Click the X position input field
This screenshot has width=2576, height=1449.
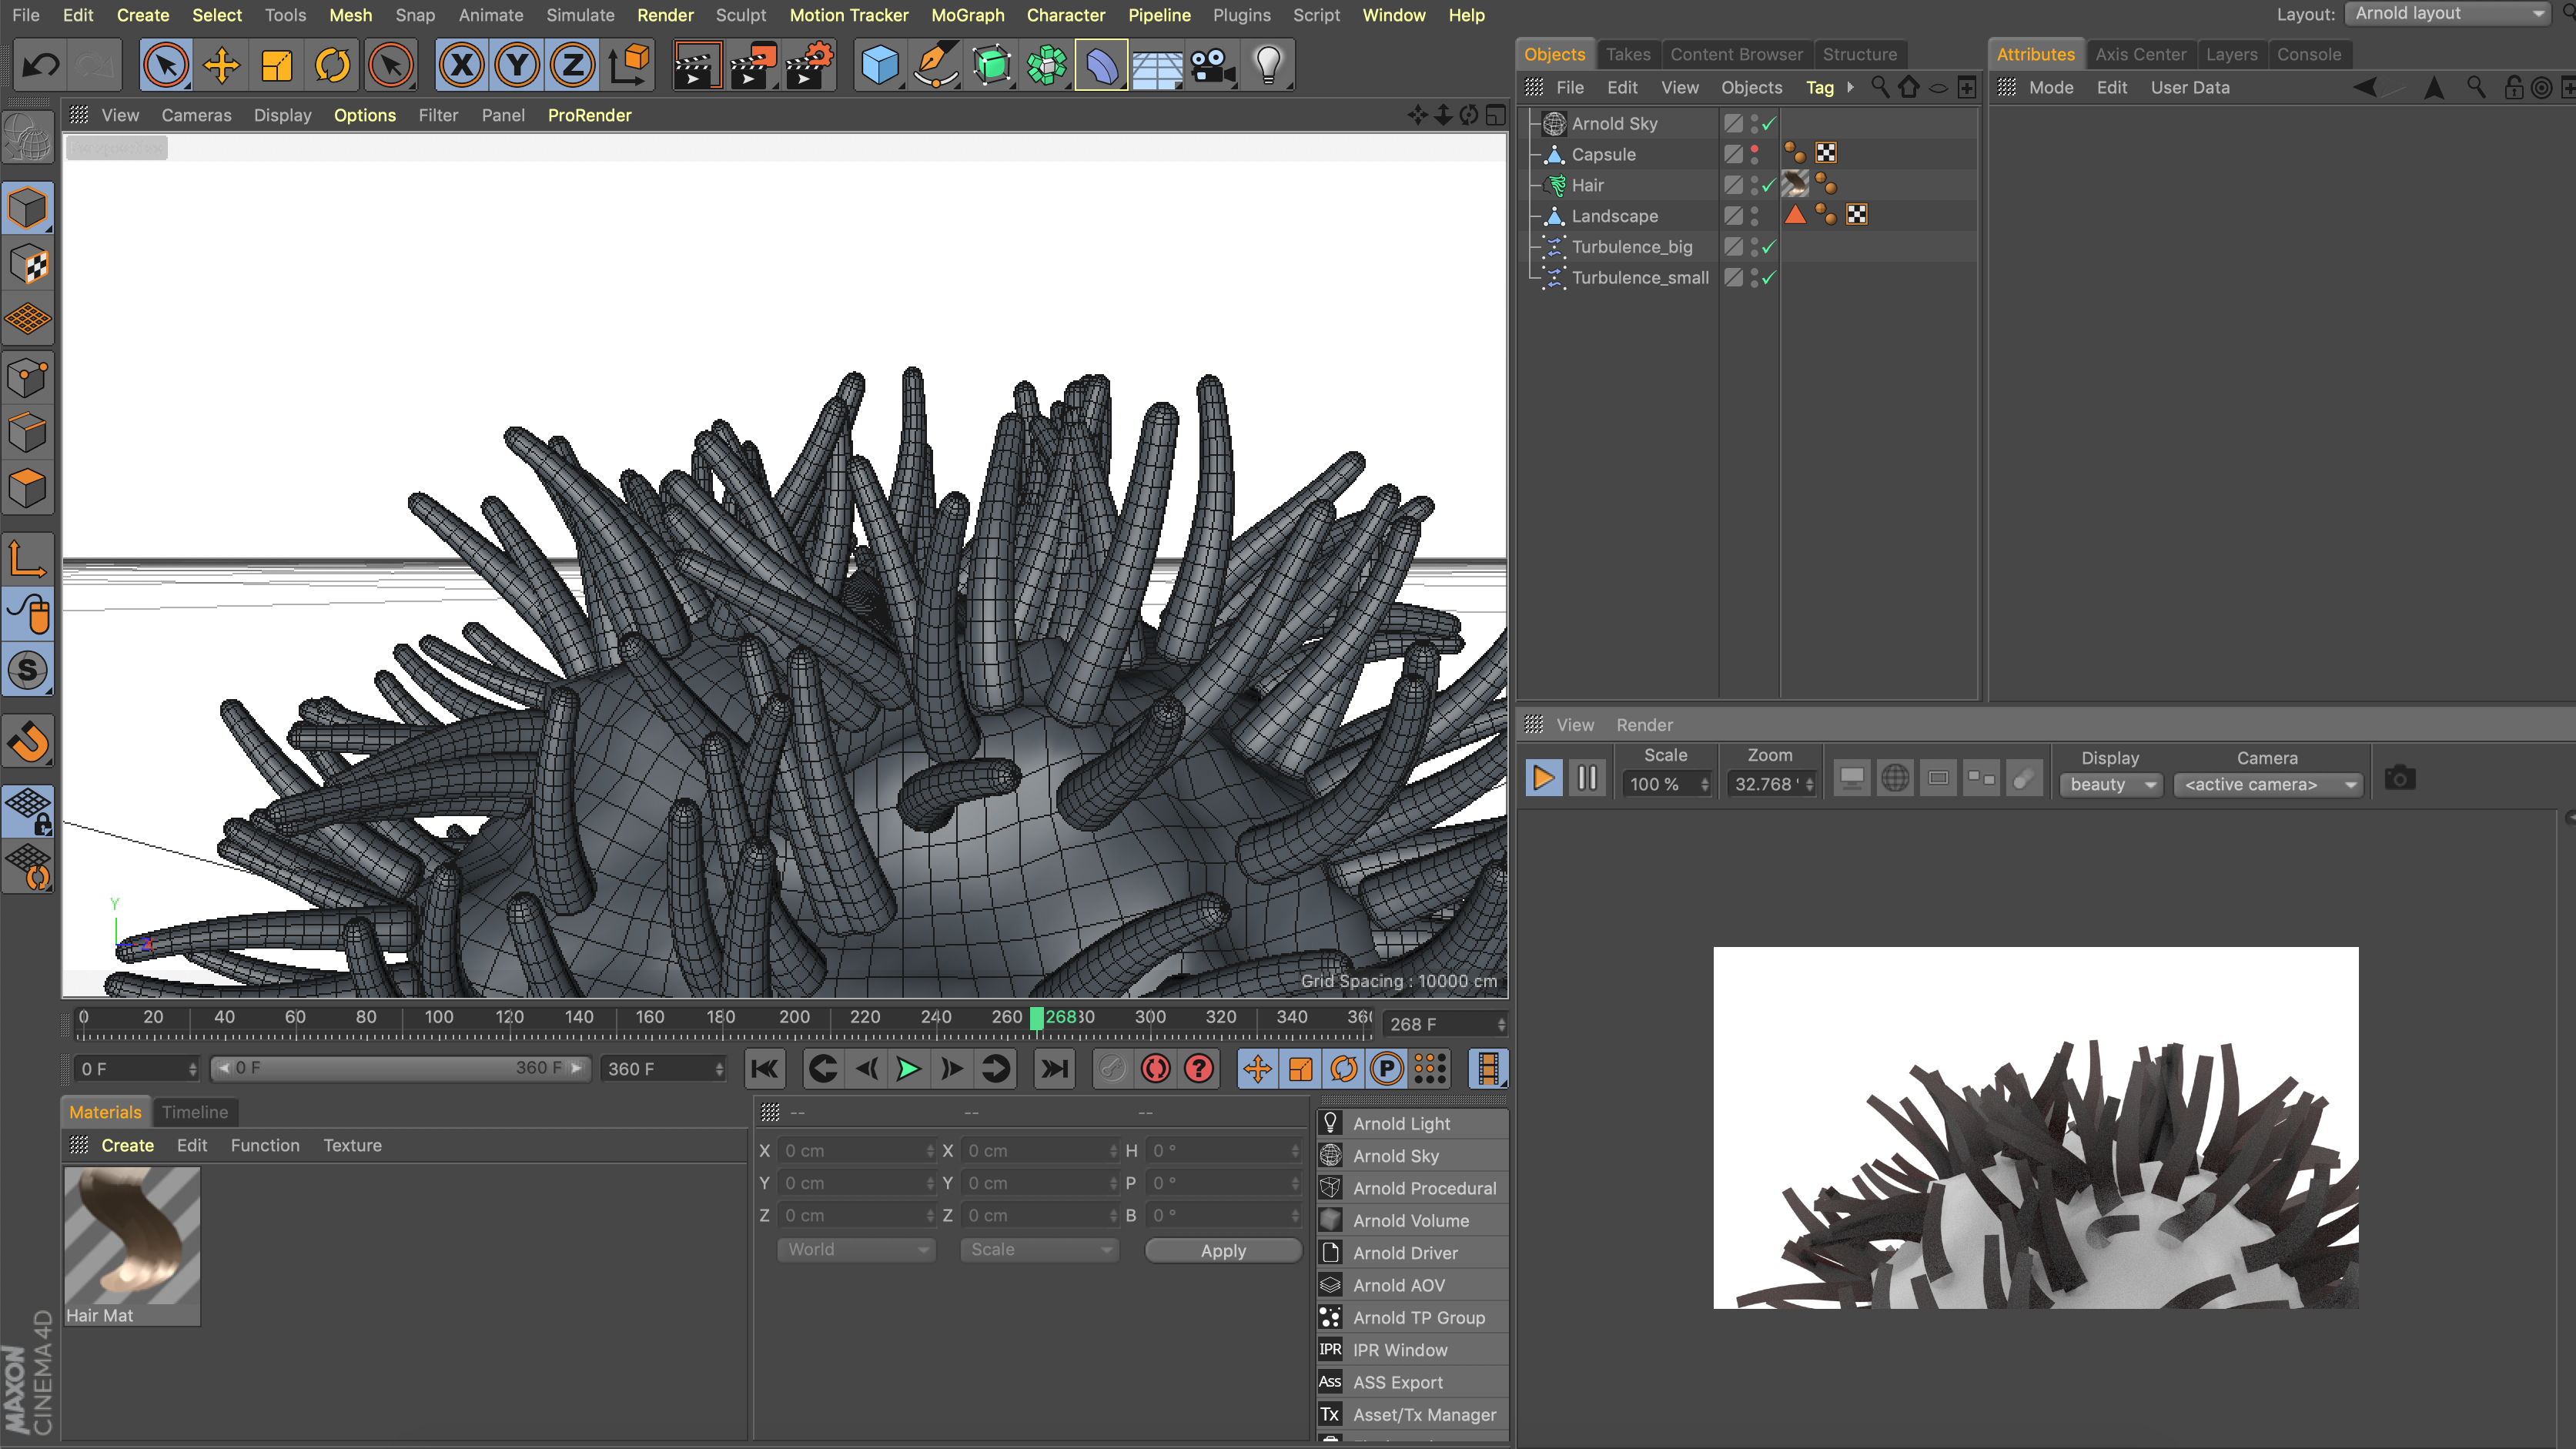[x=856, y=1151]
